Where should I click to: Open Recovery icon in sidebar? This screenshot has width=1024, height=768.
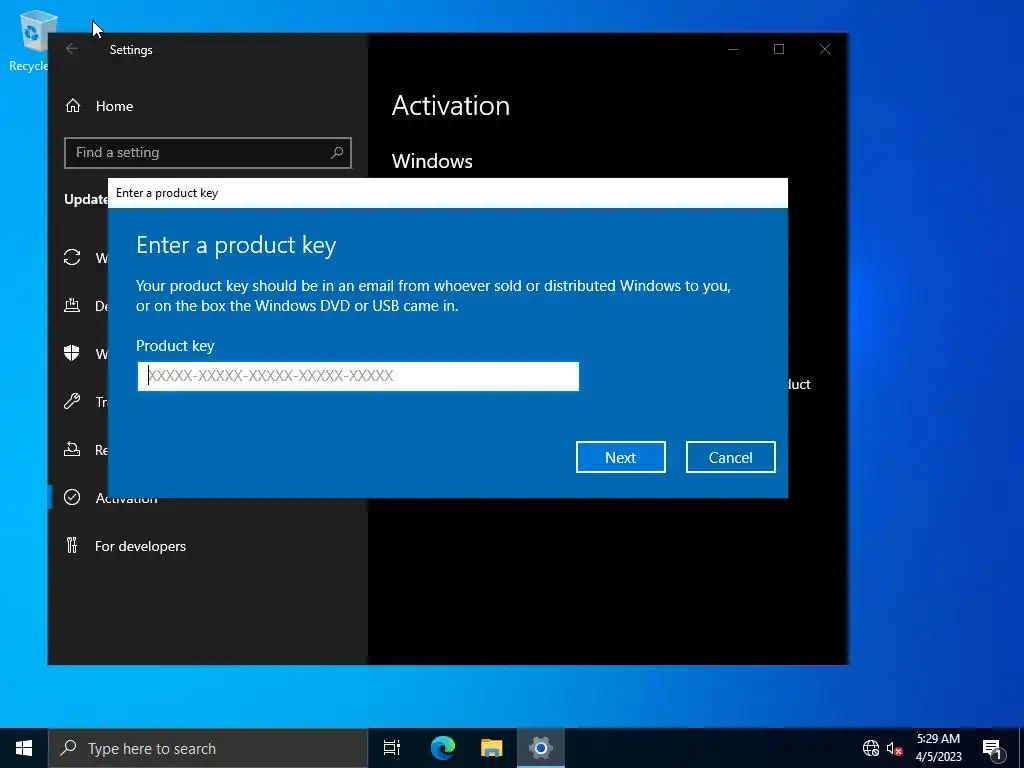click(72, 449)
